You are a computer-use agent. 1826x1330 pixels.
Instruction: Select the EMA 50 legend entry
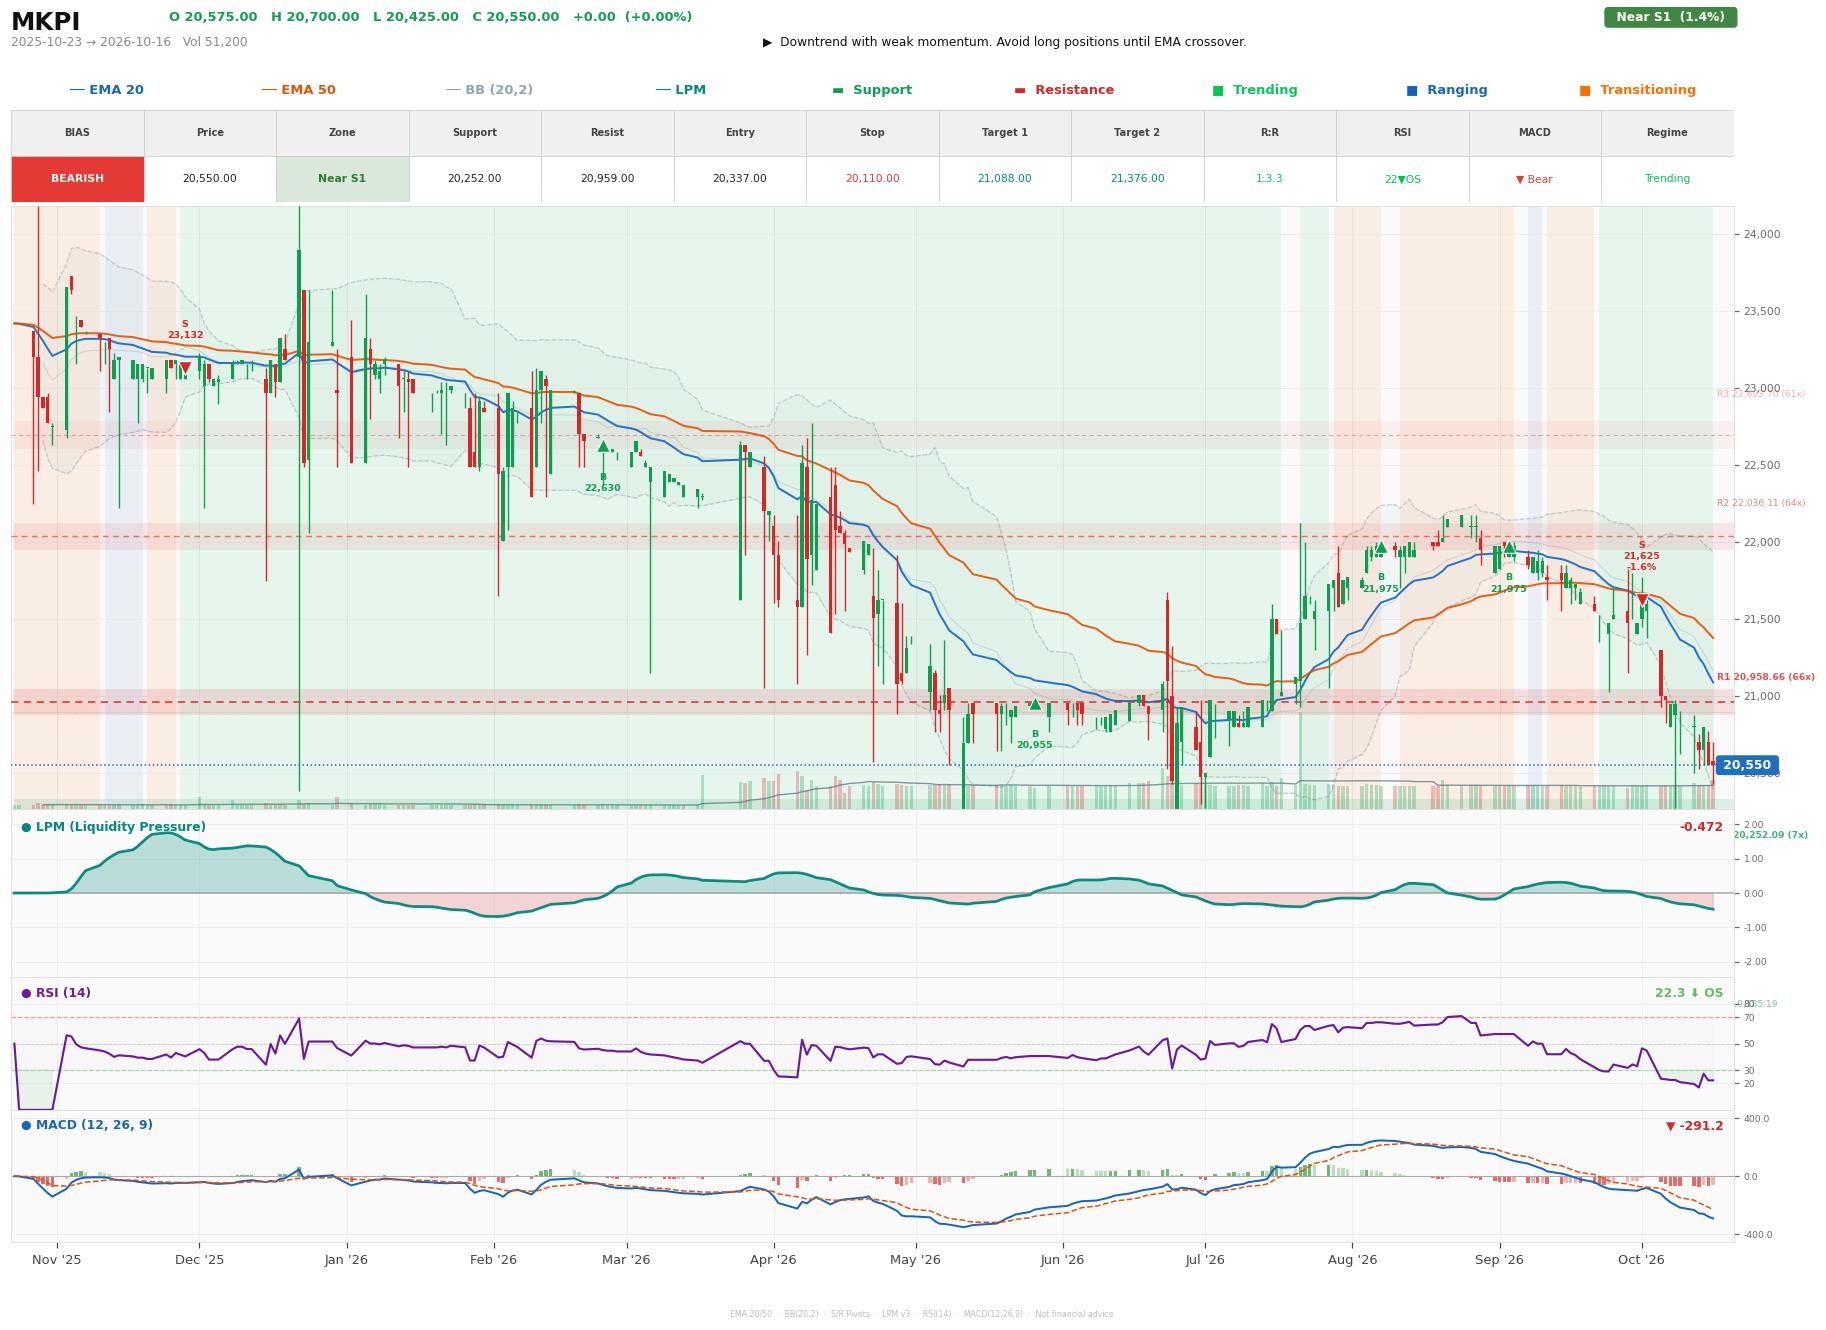(298, 90)
